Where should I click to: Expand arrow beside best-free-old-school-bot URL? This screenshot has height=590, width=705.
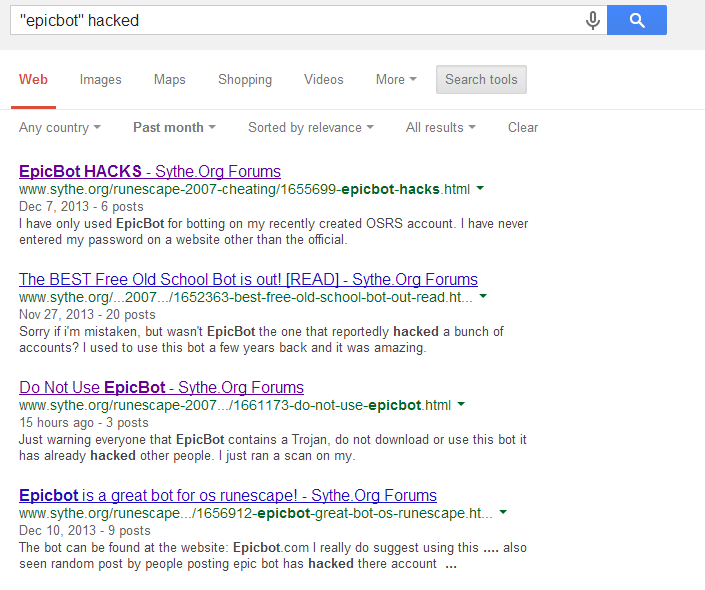pyautogui.click(x=483, y=296)
